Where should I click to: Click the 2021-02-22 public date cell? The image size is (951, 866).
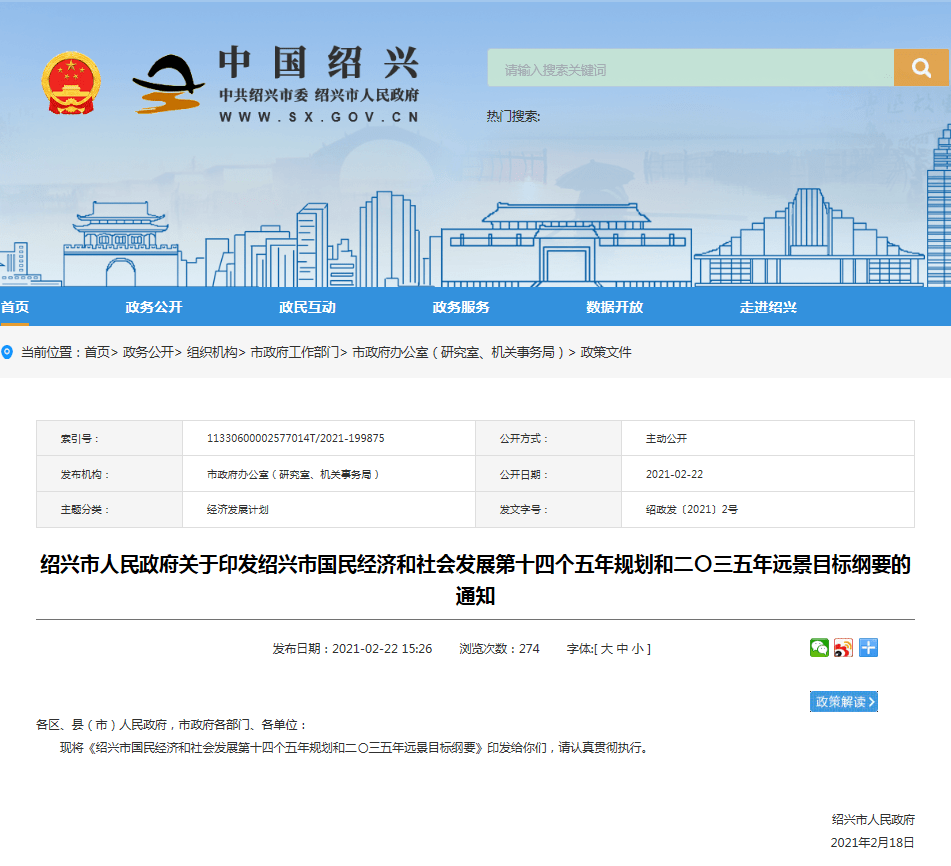pyautogui.click(x=768, y=474)
